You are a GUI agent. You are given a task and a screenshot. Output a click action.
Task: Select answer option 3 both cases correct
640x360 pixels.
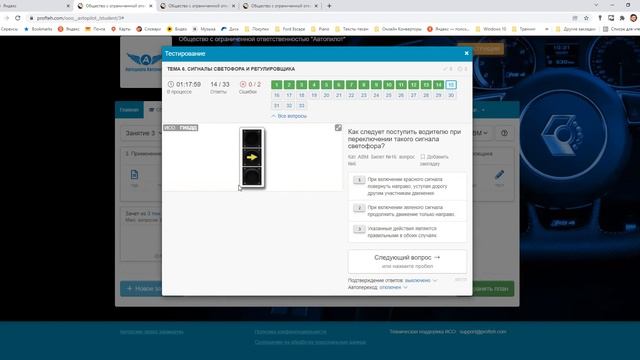tap(407, 232)
